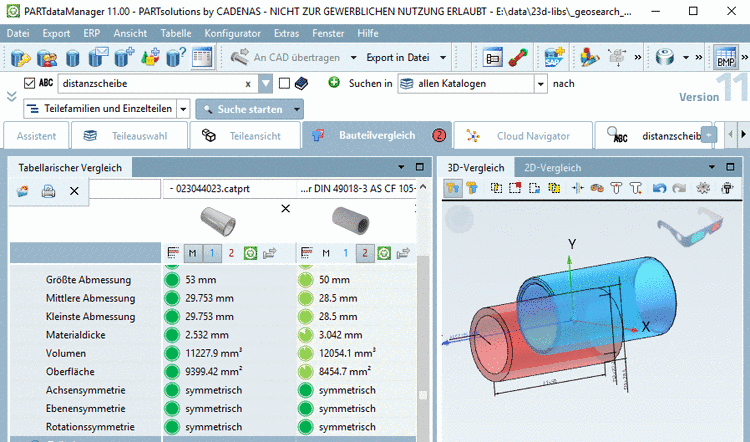Click the red wrench icon in main toolbar
The image size is (750, 442).
[x=518, y=57]
